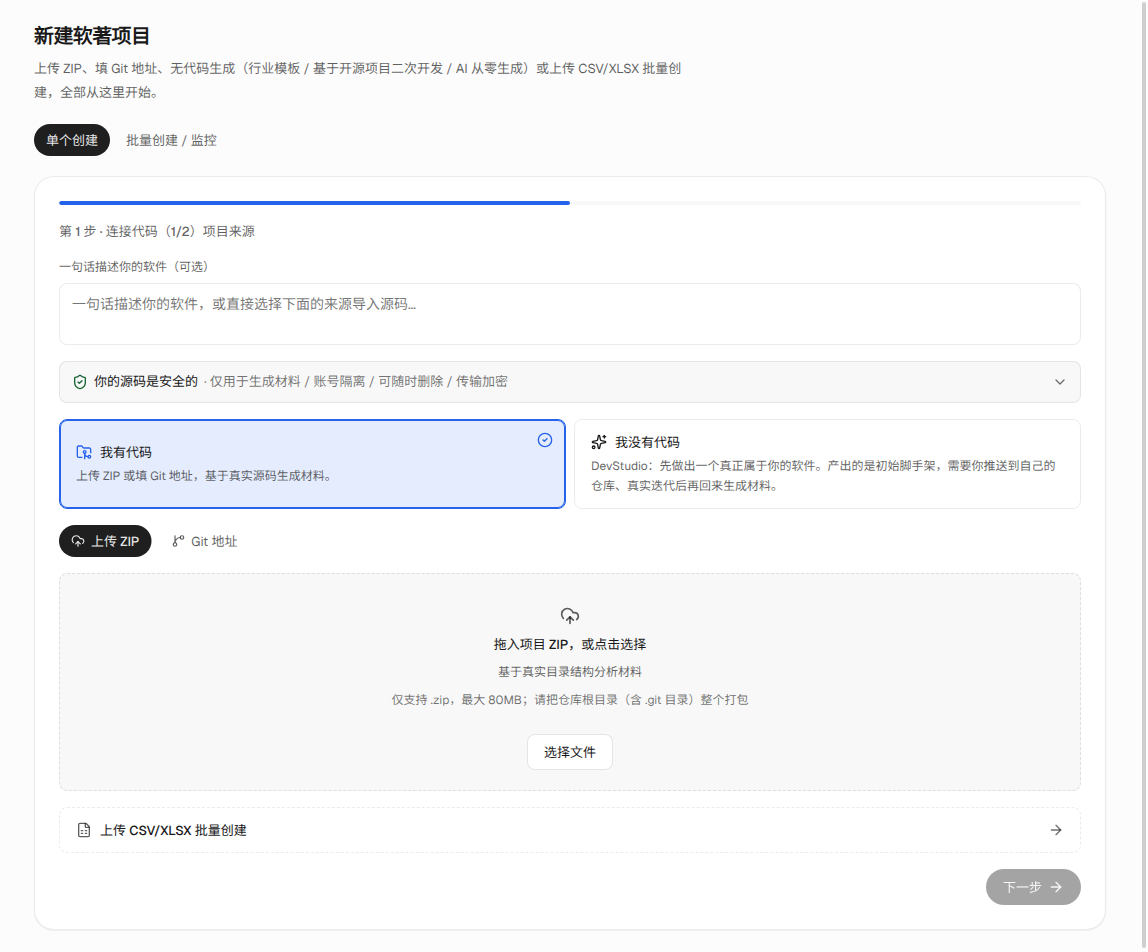Click the page vertical scrollbar
The image size is (1148, 952).
click(1144, 476)
